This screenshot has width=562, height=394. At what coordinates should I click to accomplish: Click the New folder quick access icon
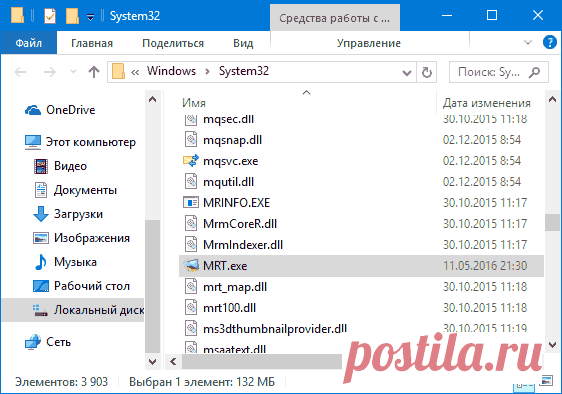coord(72,16)
